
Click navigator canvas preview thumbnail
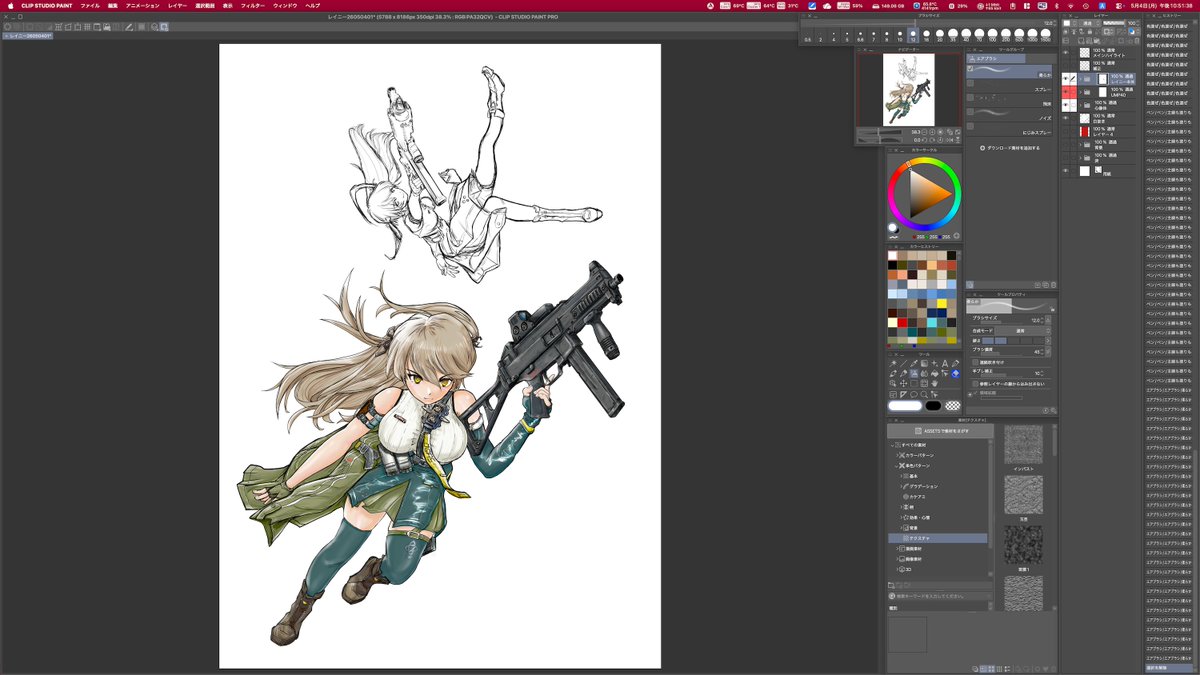point(908,90)
